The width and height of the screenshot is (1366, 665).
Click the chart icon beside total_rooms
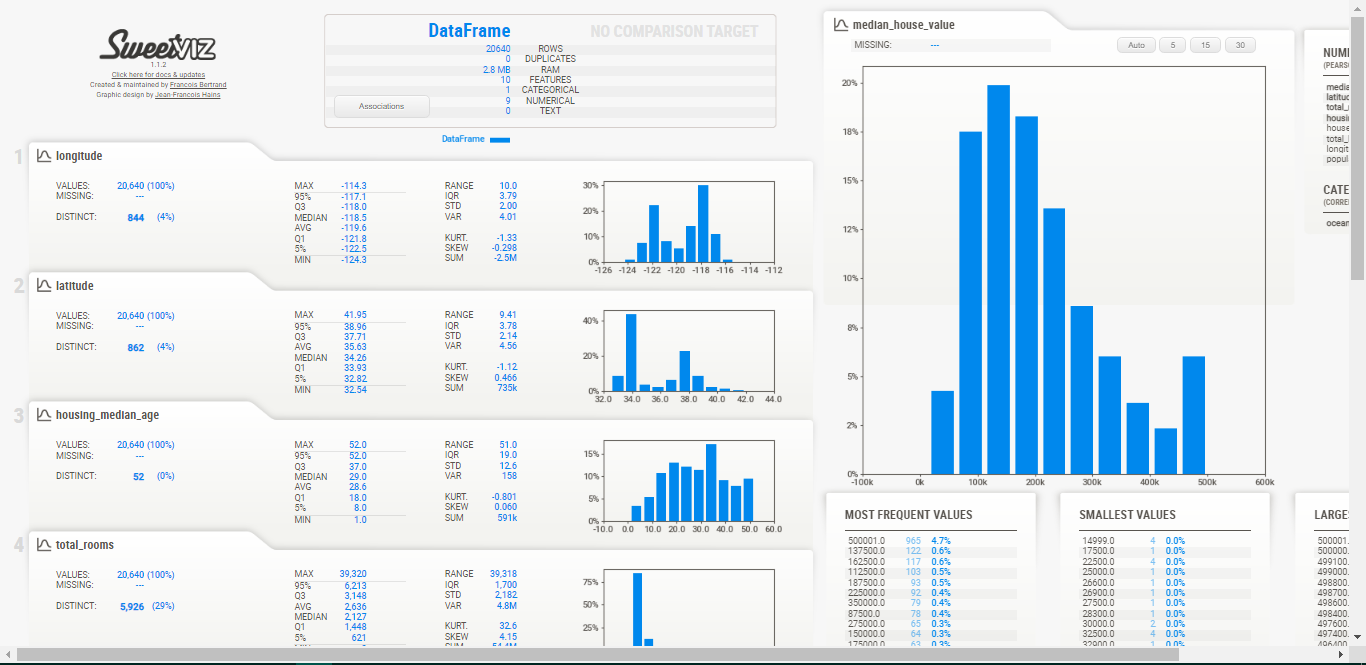44,545
